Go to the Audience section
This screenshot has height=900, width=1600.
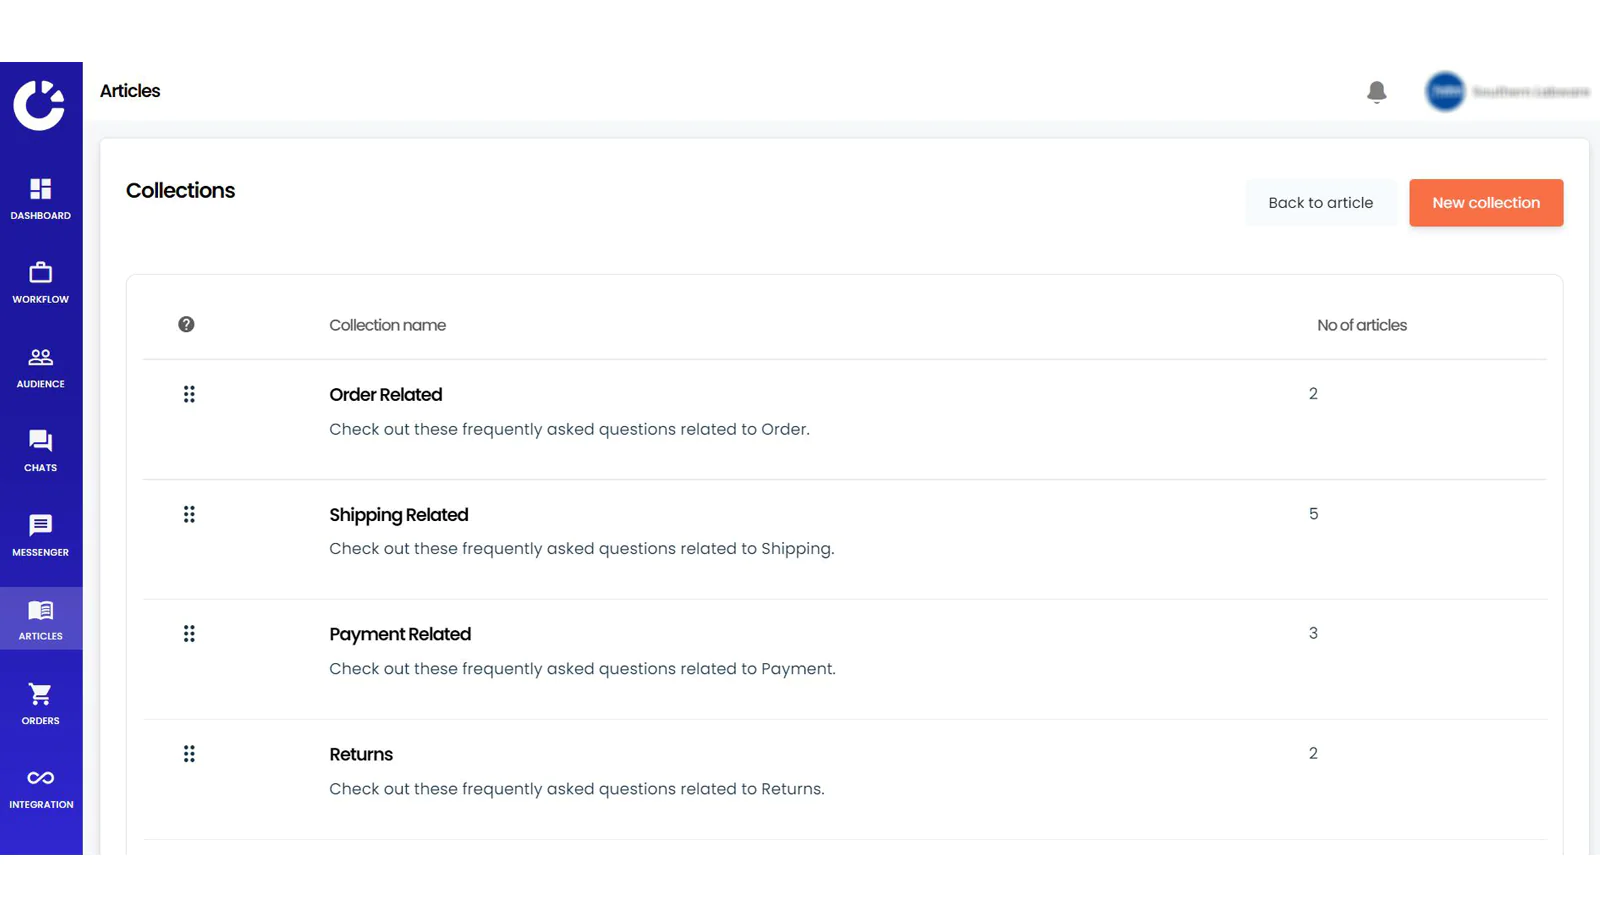(40, 367)
